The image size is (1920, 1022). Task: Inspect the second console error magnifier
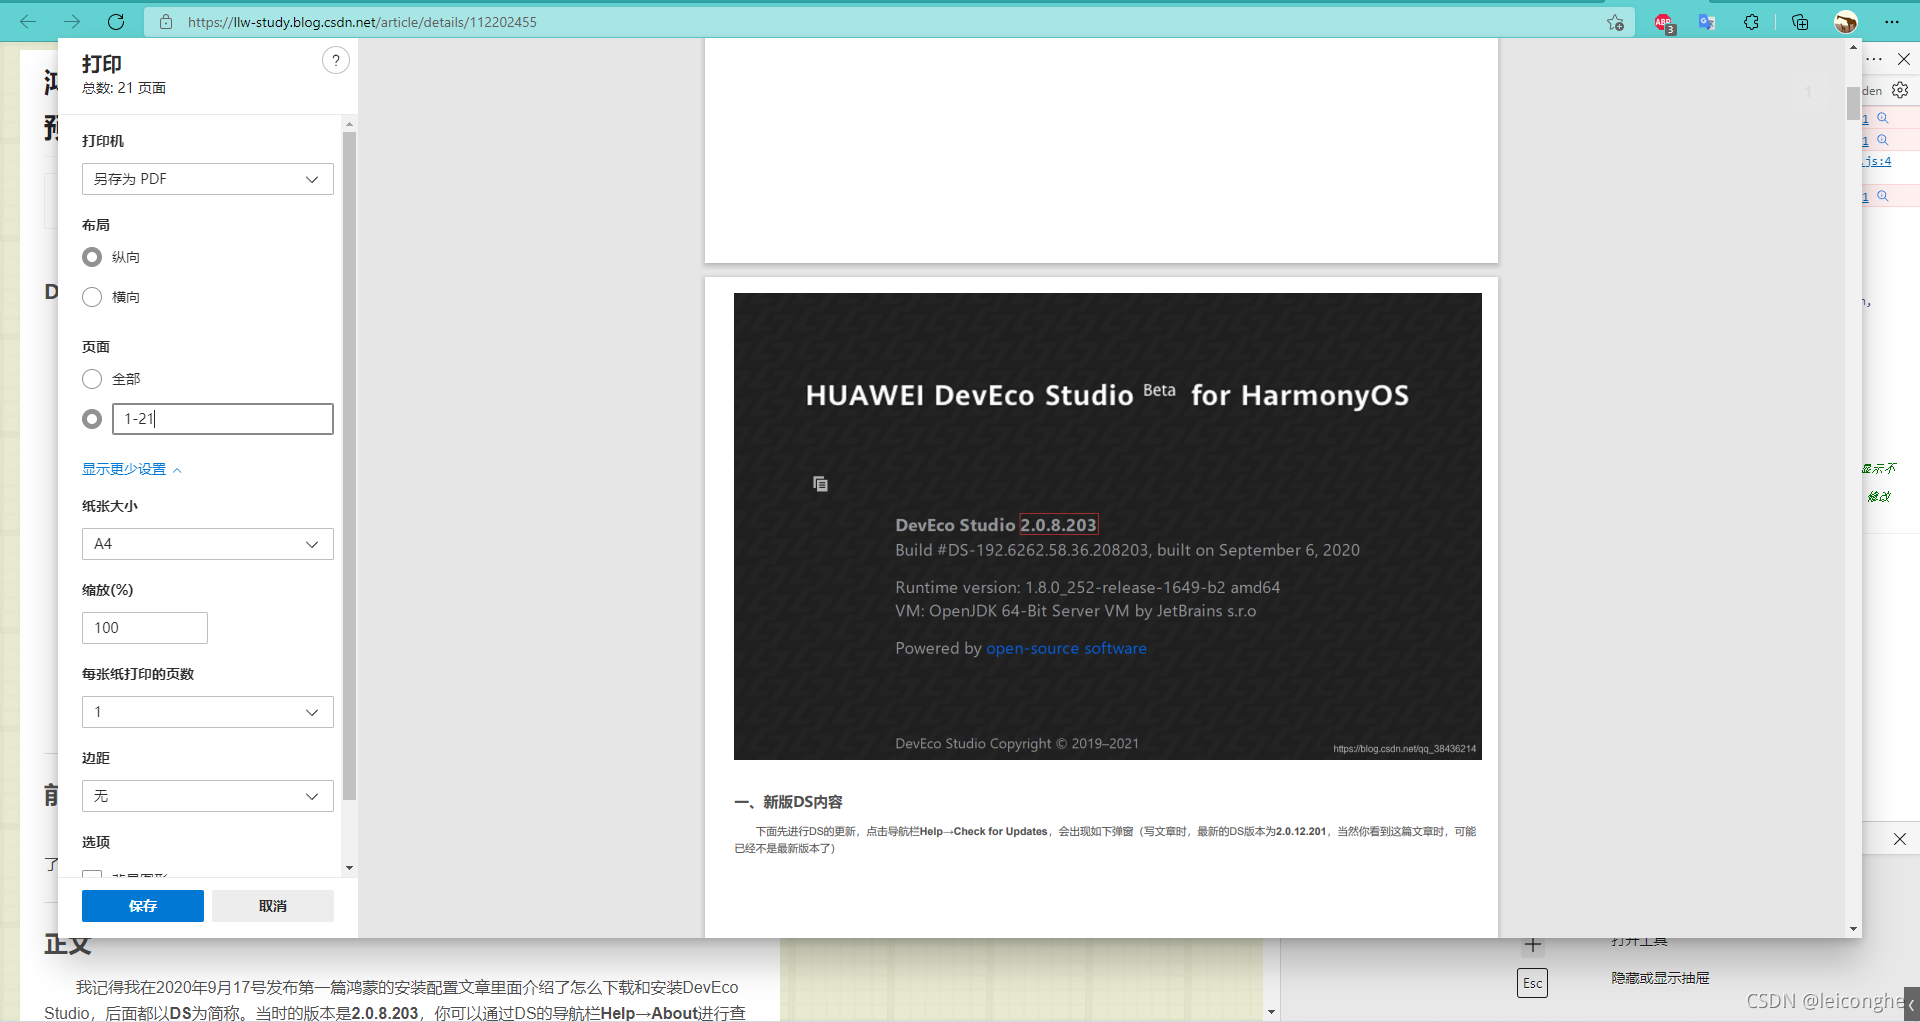(1883, 140)
